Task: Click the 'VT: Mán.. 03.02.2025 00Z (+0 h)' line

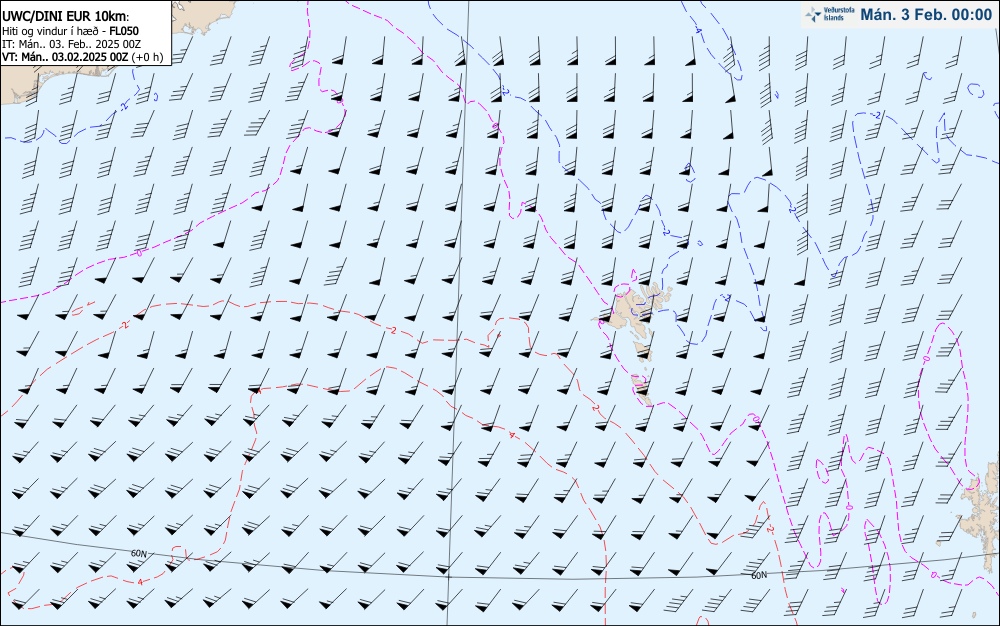Action: (x=82, y=57)
